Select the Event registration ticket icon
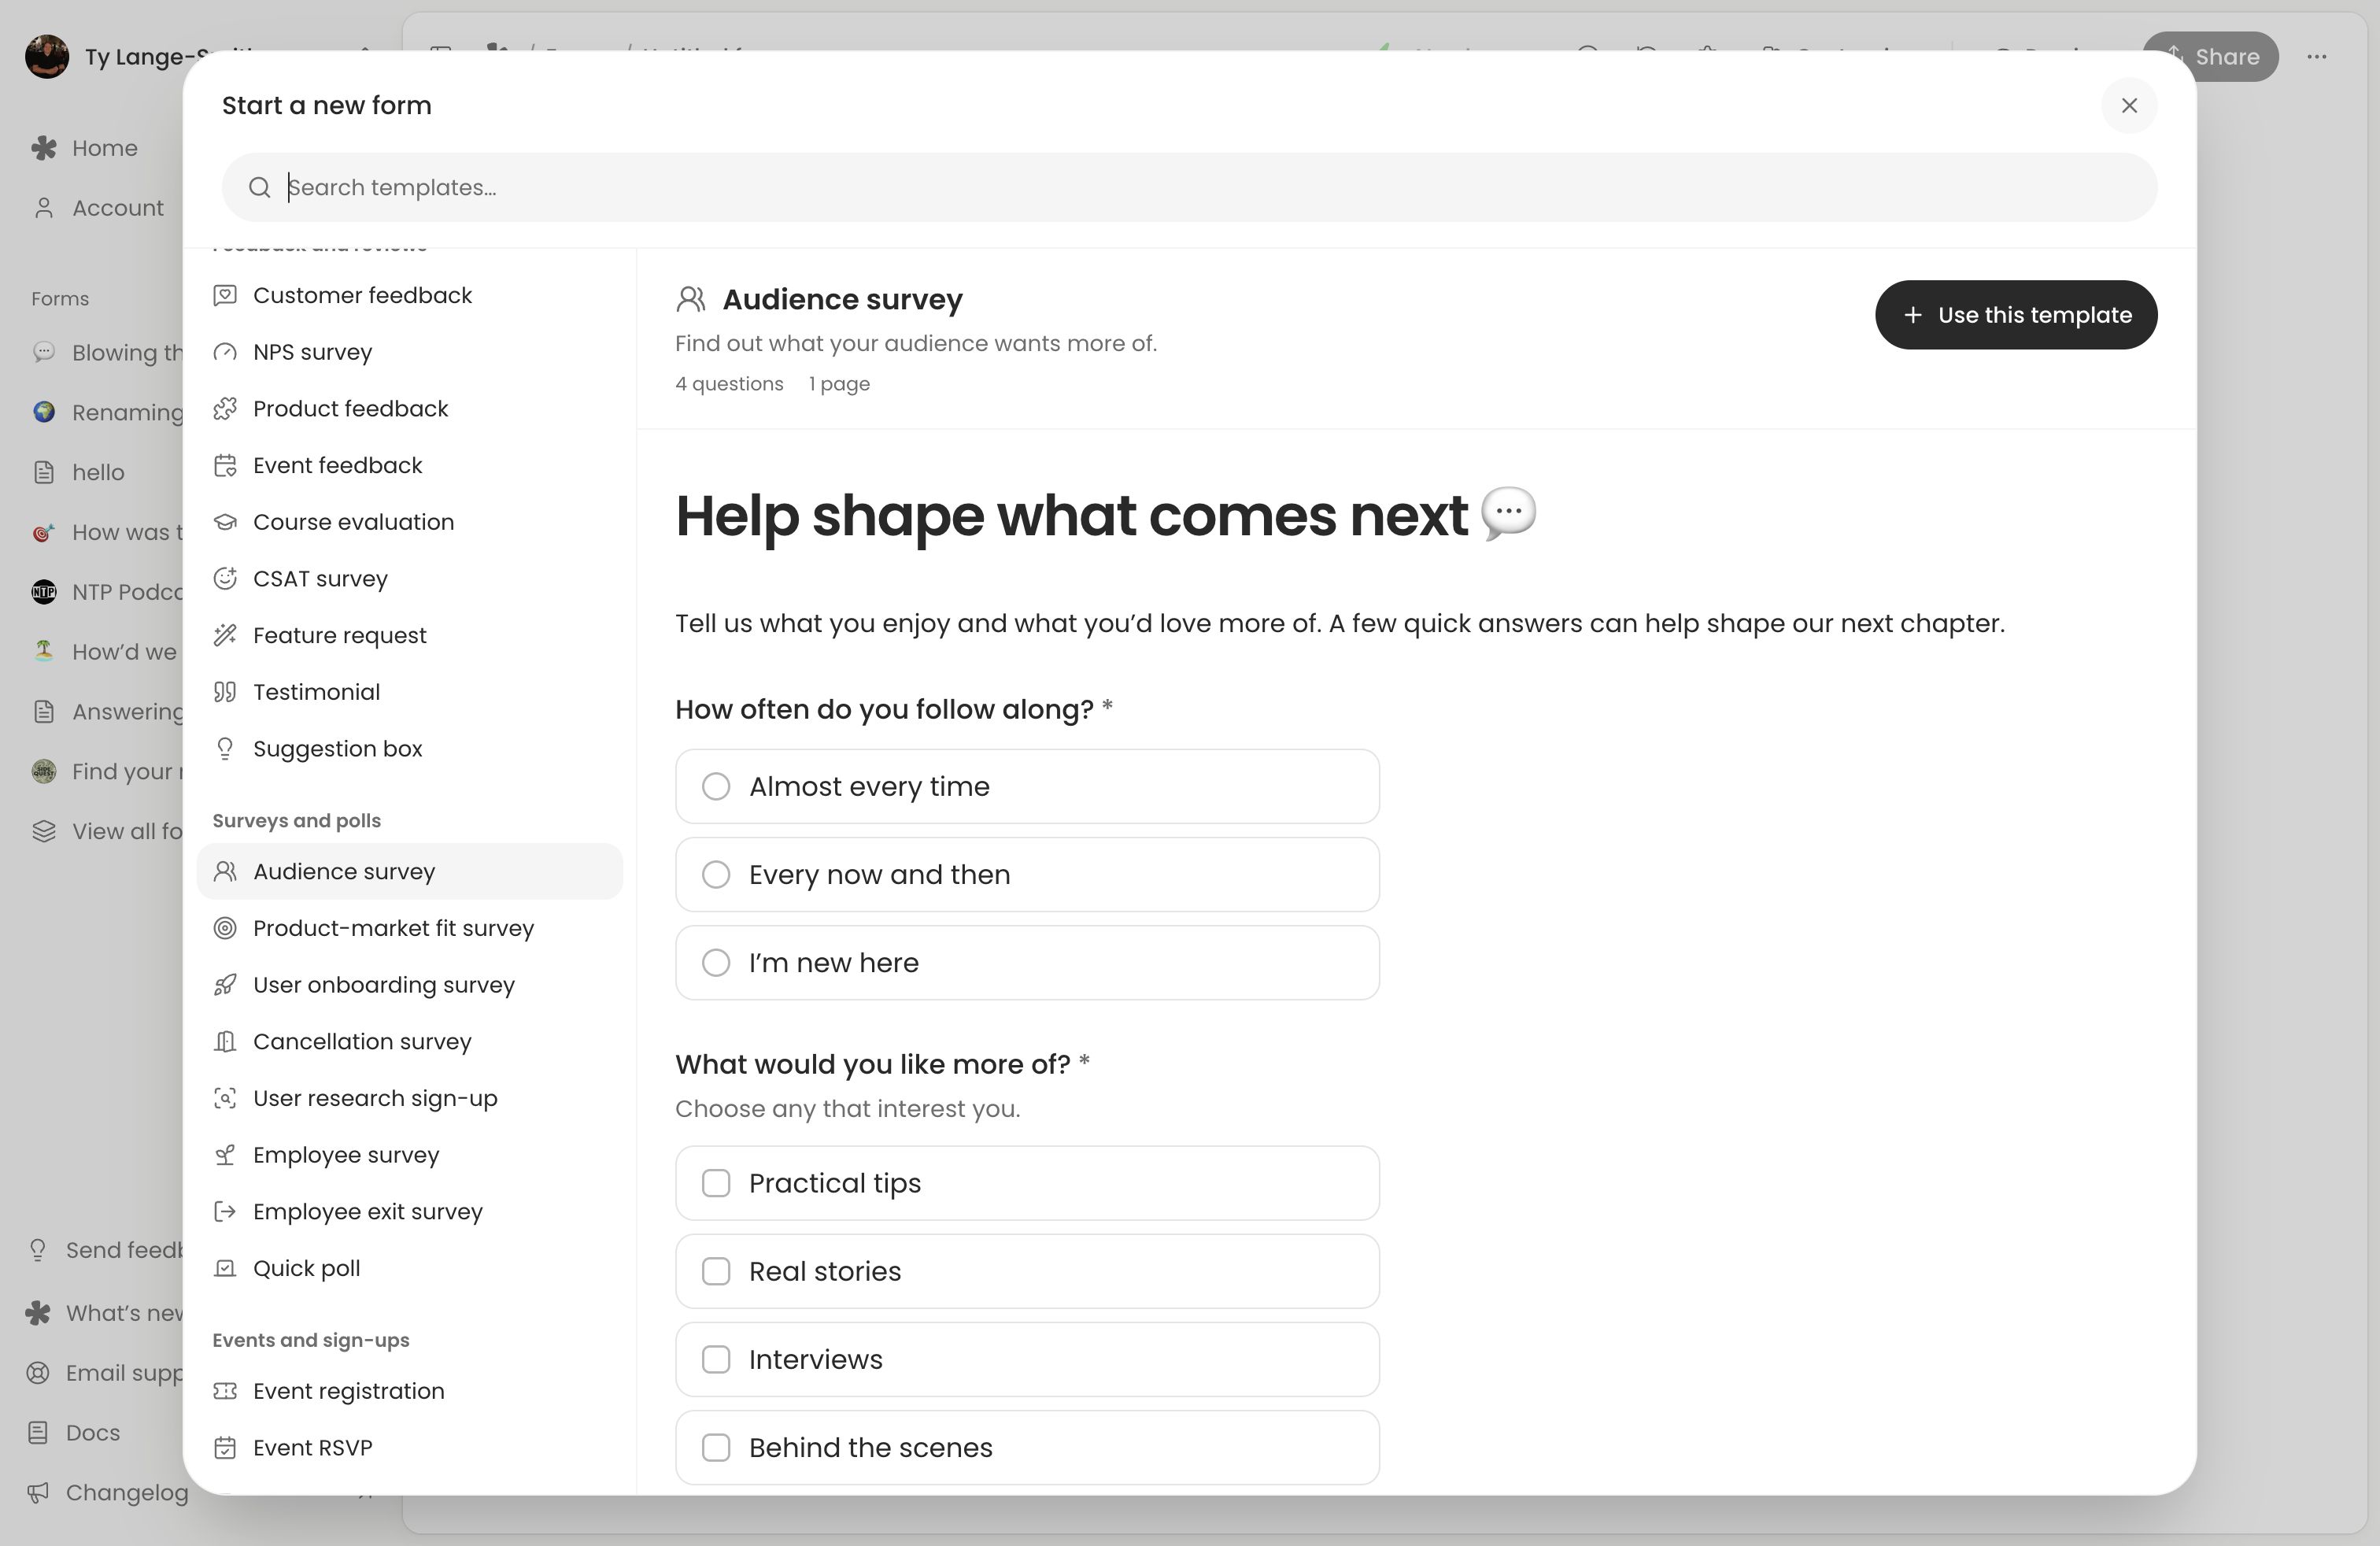The width and height of the screenshot is (2380, 1546). (225, 1392)
